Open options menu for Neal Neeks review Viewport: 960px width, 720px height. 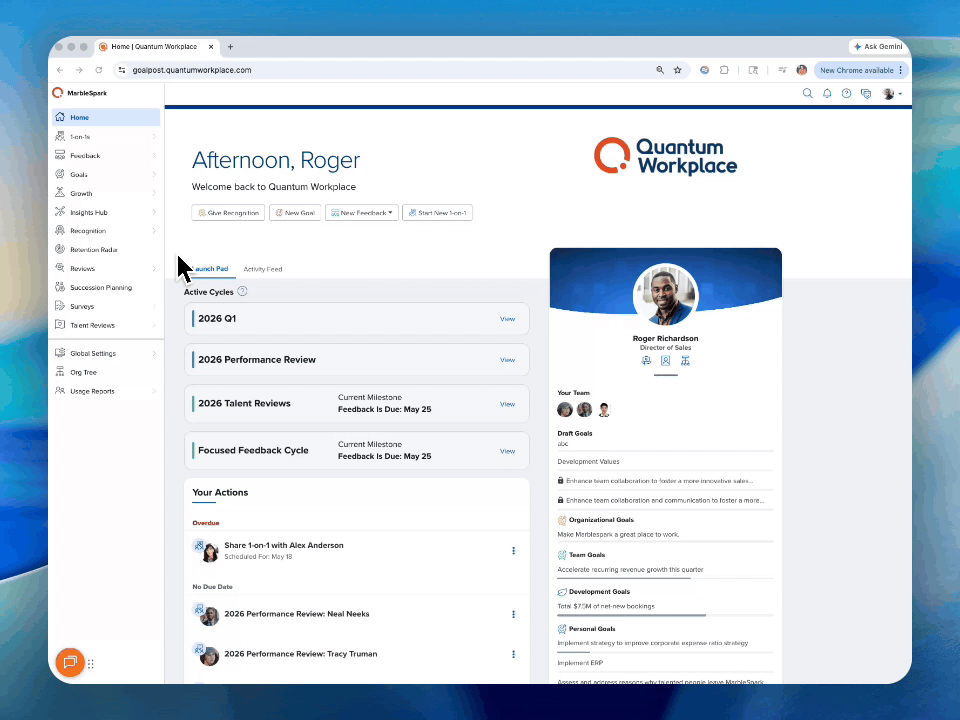513,614
